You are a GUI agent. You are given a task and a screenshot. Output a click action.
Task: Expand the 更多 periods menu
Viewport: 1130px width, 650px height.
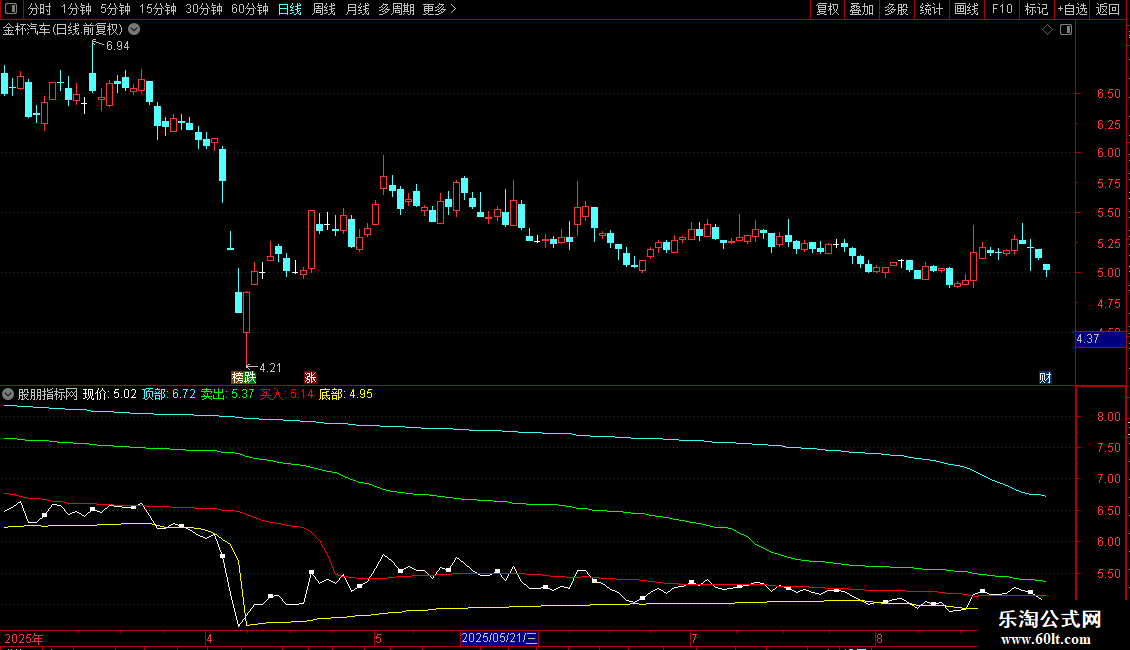pos(439,9)
